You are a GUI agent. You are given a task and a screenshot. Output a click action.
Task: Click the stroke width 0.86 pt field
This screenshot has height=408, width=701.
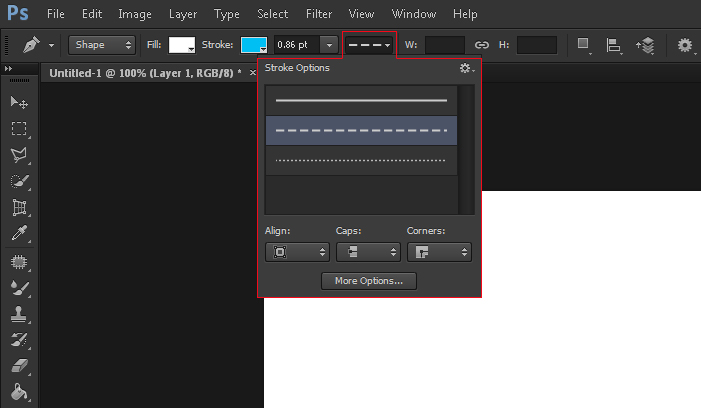(297, 45)
